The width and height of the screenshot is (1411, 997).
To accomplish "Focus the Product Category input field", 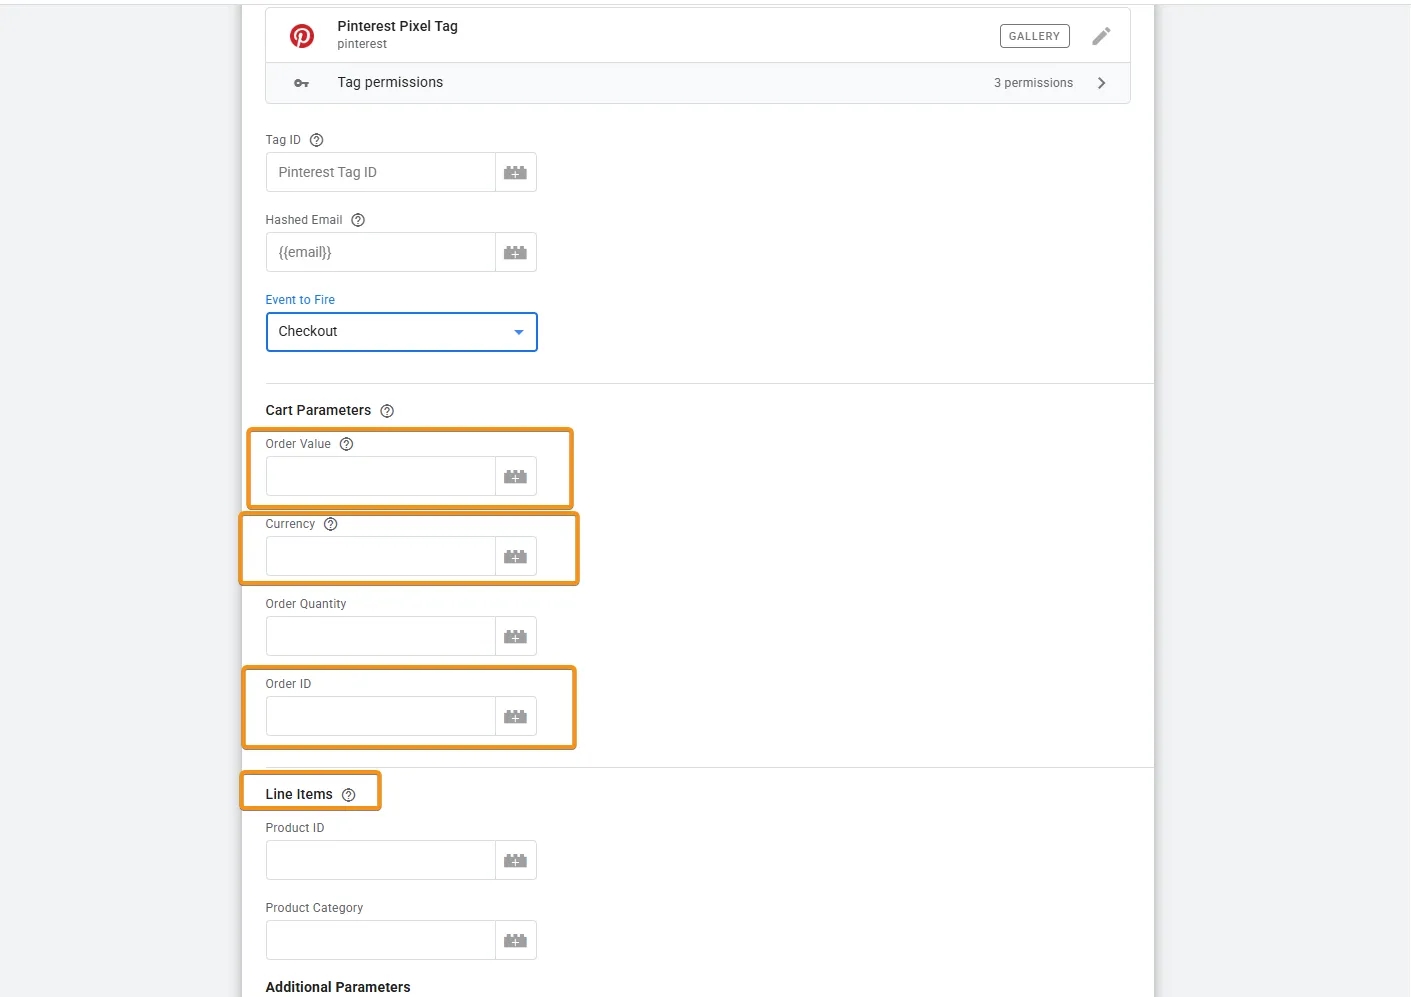I will [x=381, y=940].
